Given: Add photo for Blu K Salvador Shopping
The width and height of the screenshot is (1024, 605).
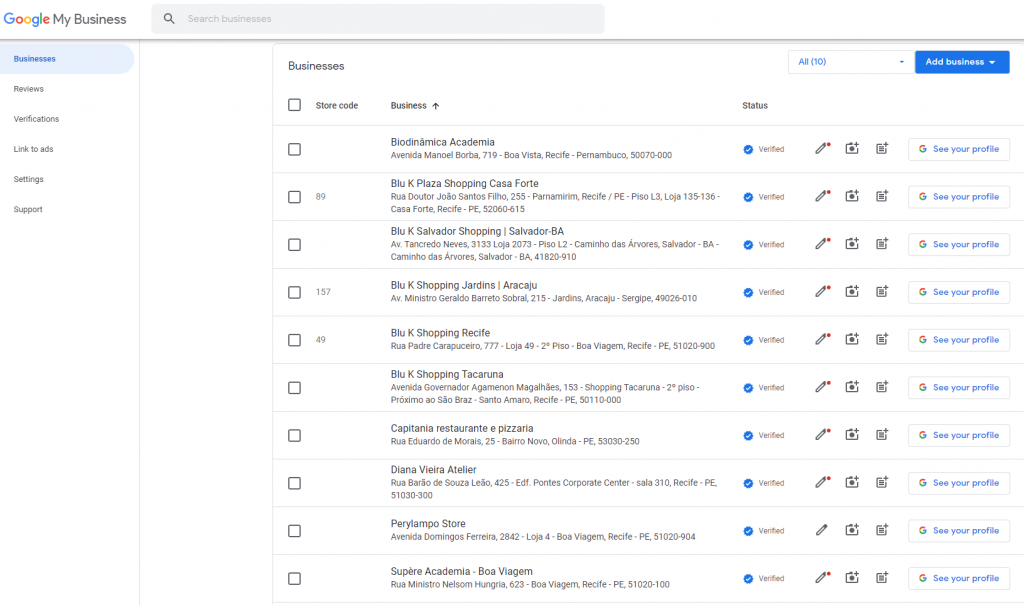Looking at the screenshot, I should pyautogui.click(x=852, y=244).
